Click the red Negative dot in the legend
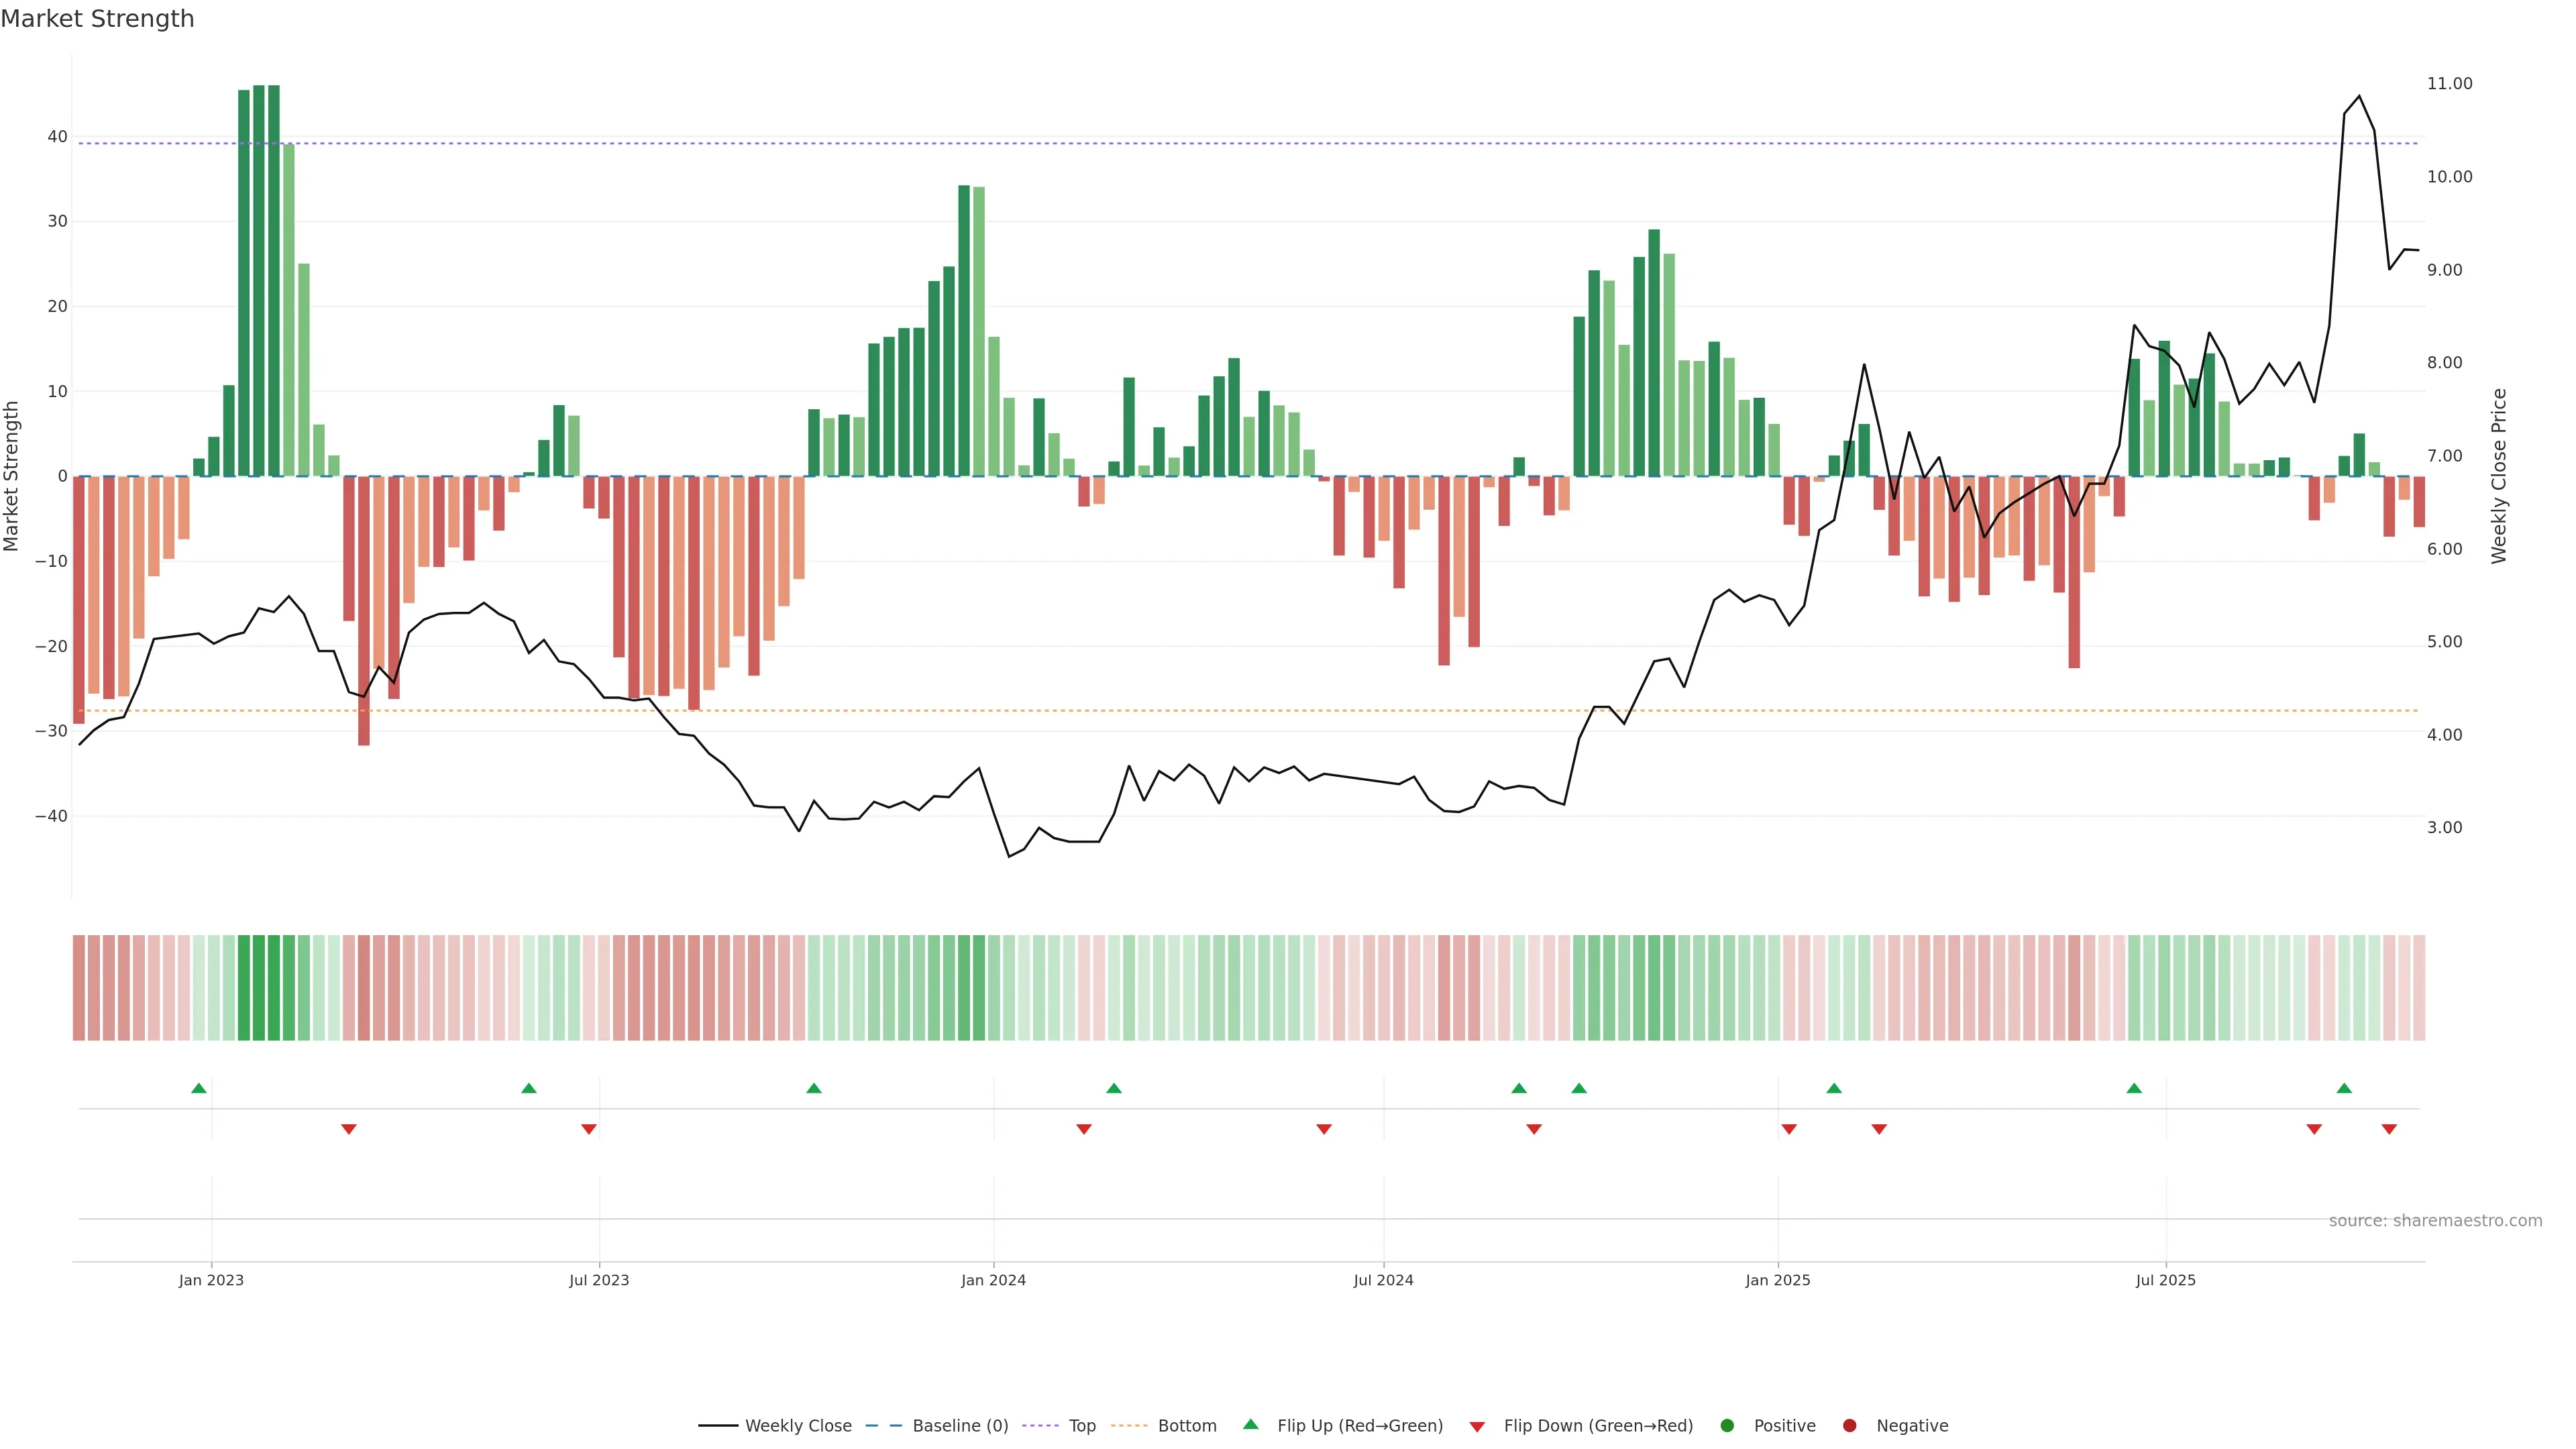2576x1449 pixels. click(1849, 1426)
